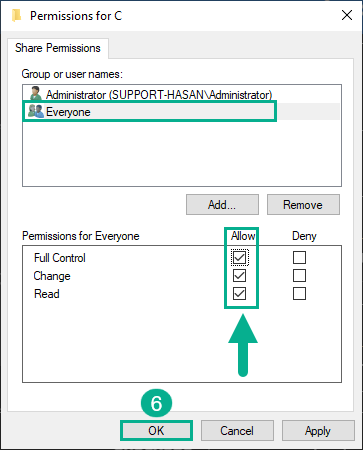The height and width of the screenshot is (450, 363).
Task: Click the Full Control permission label
Action: [x=60, y=258]
